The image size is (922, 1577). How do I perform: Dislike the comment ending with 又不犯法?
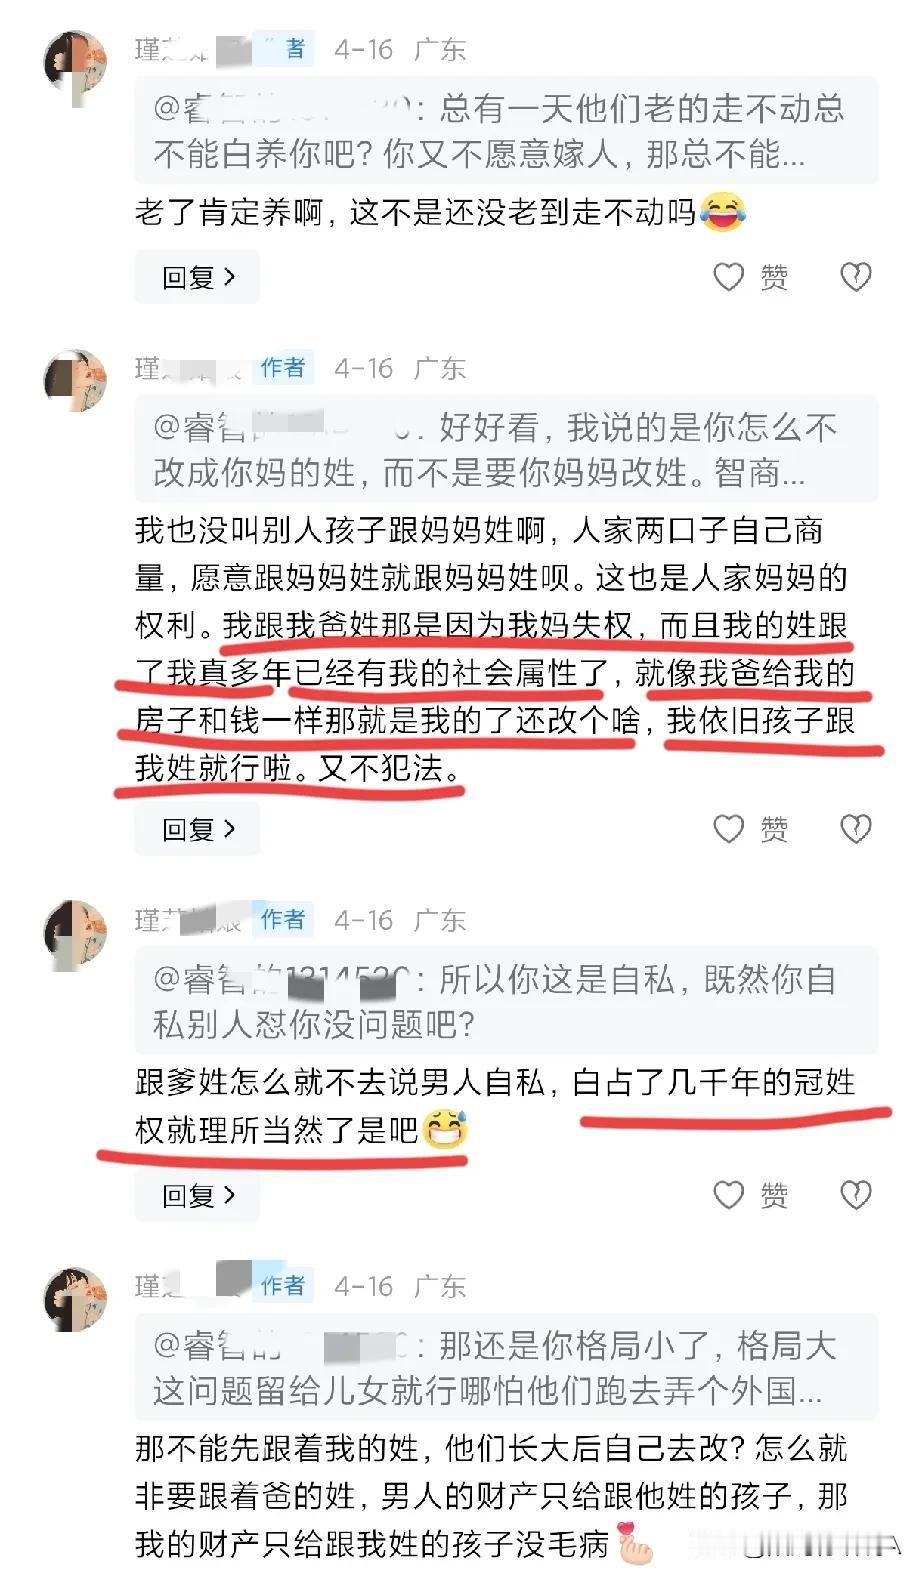855,828
